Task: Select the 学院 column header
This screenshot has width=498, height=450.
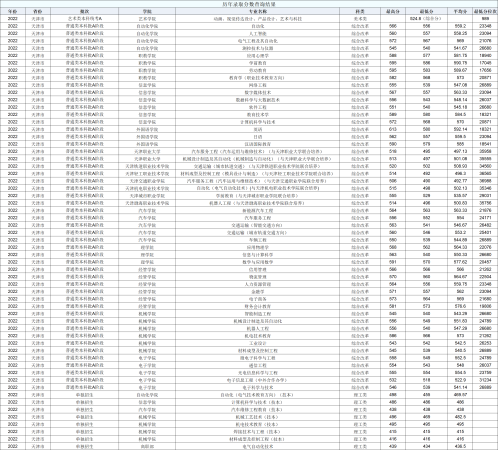Action: [147, 11]
